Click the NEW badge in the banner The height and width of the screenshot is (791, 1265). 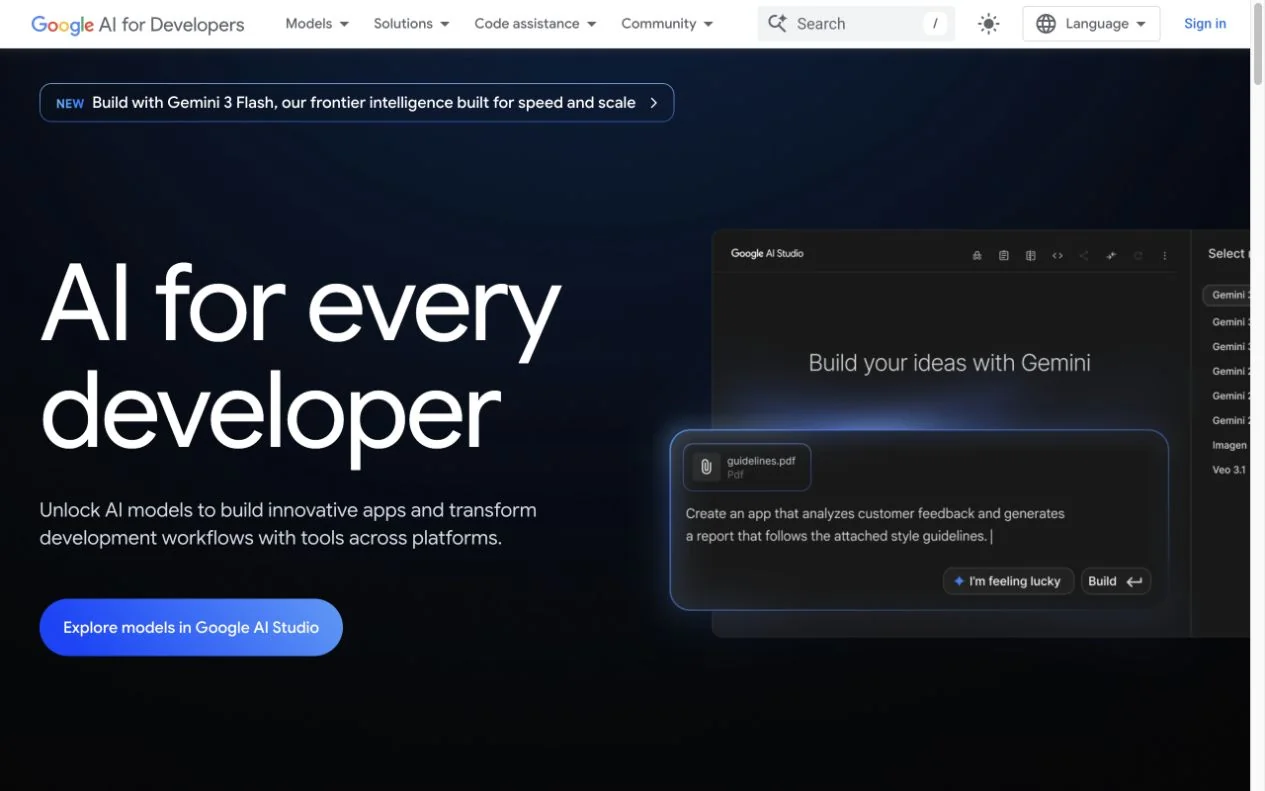tap(70, 103)
